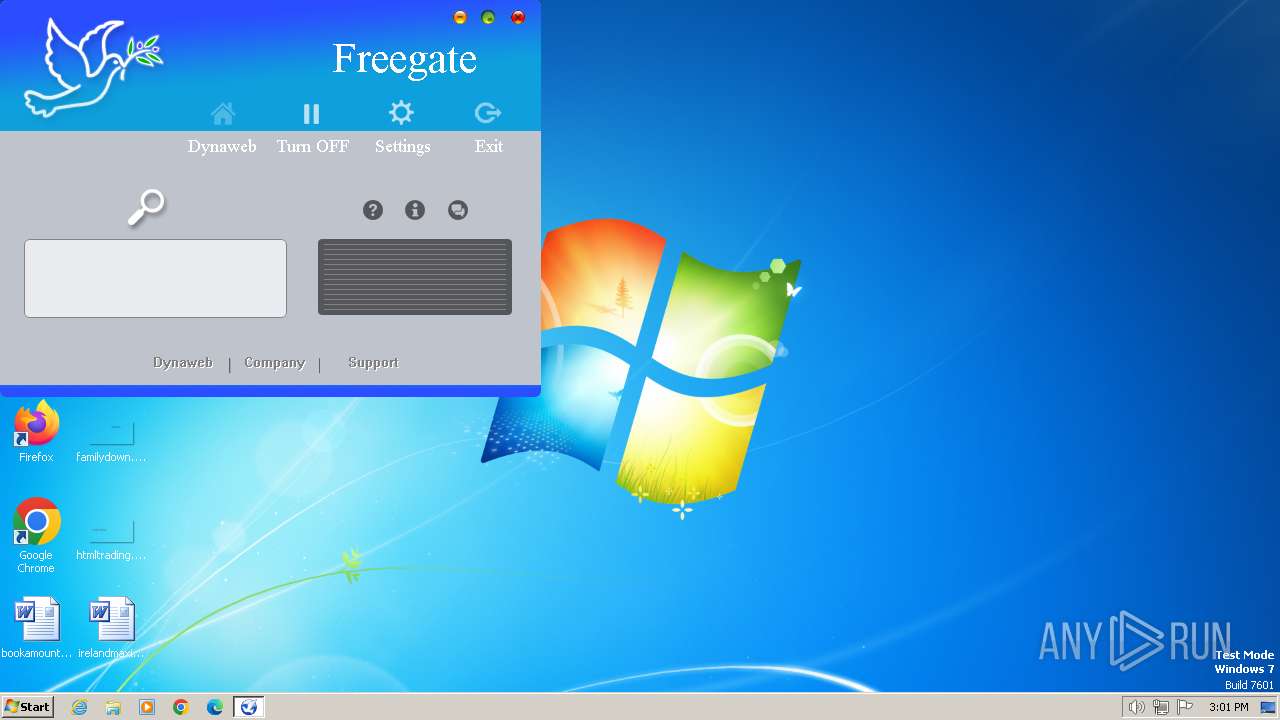Open the Dynaweb link at the bottom of Freegate
Image resolution: width=1280 pixels, height=720 pixels.
click(x=183, y=363)
